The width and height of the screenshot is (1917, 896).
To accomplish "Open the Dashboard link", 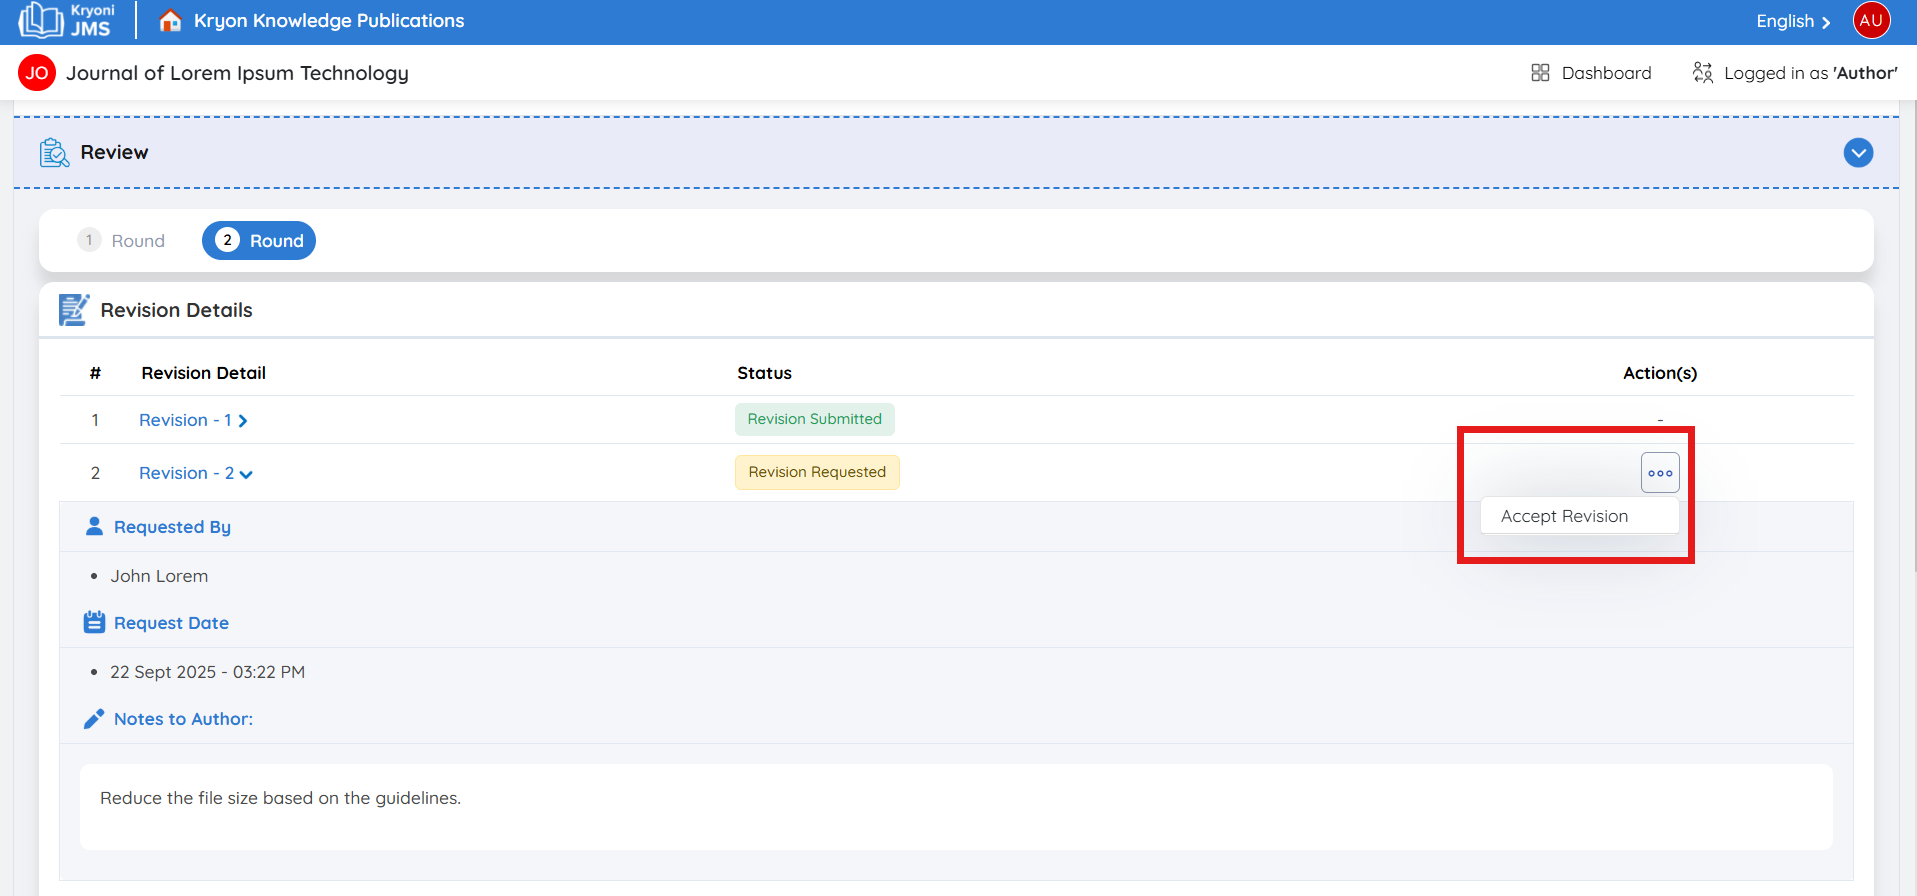I will [x=1606, y=73].
